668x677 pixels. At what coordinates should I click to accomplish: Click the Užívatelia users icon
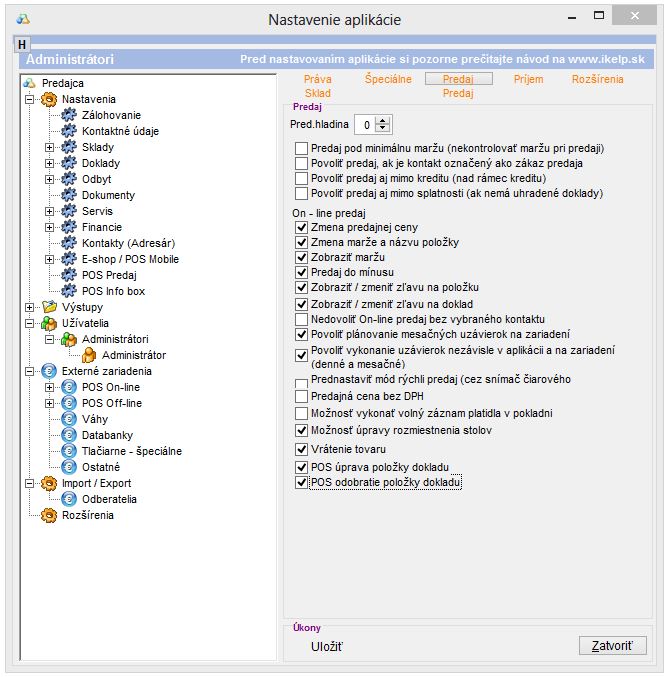[x=48, y=323]
